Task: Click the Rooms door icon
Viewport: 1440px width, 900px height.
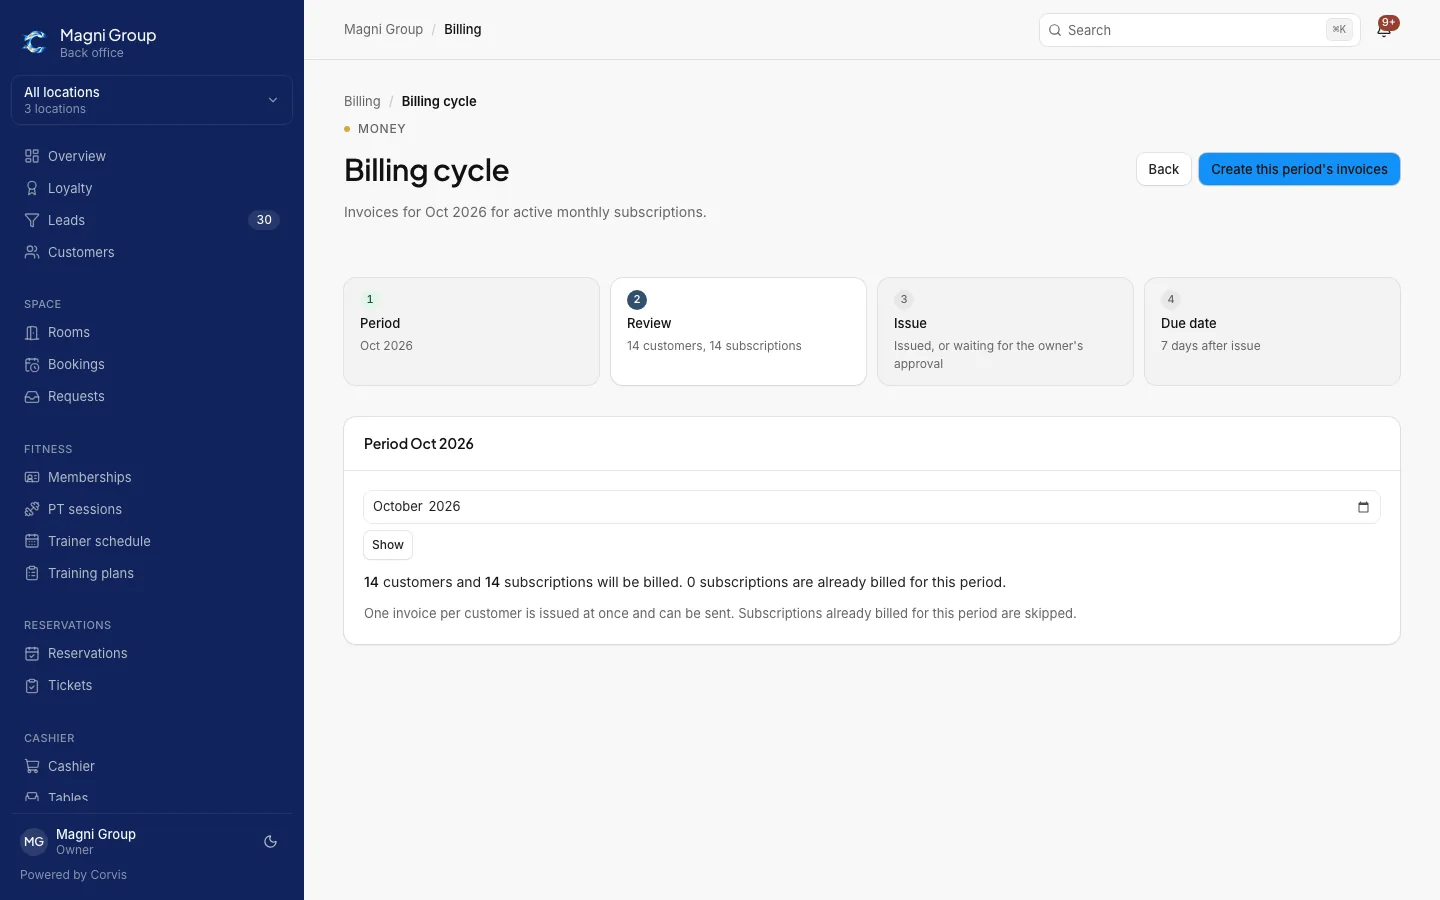Action: coord(32,332)
